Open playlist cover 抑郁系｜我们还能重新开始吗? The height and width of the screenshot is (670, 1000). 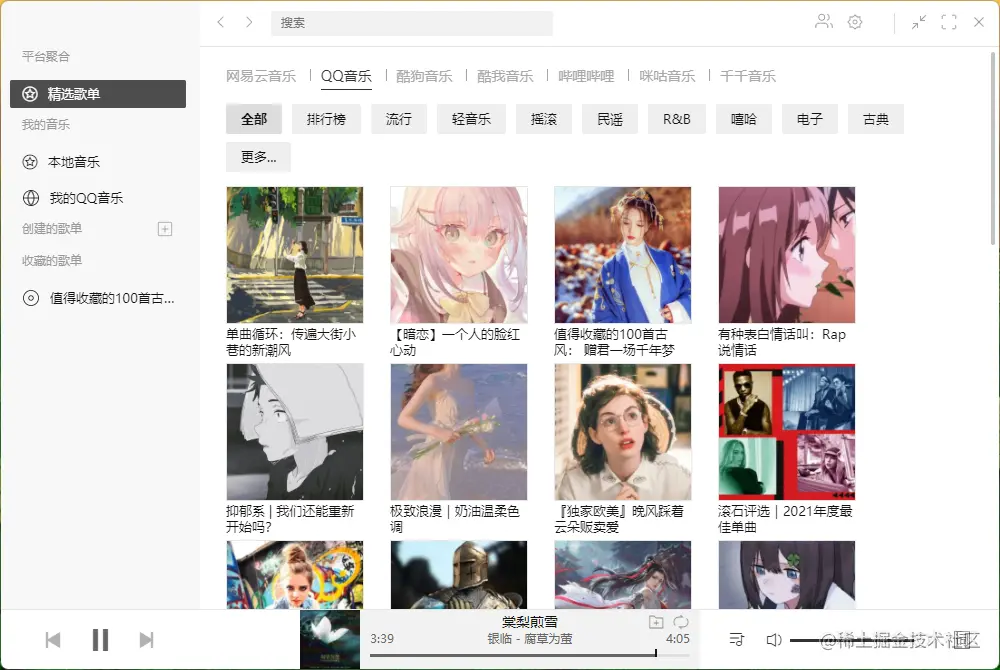(295, 432)
